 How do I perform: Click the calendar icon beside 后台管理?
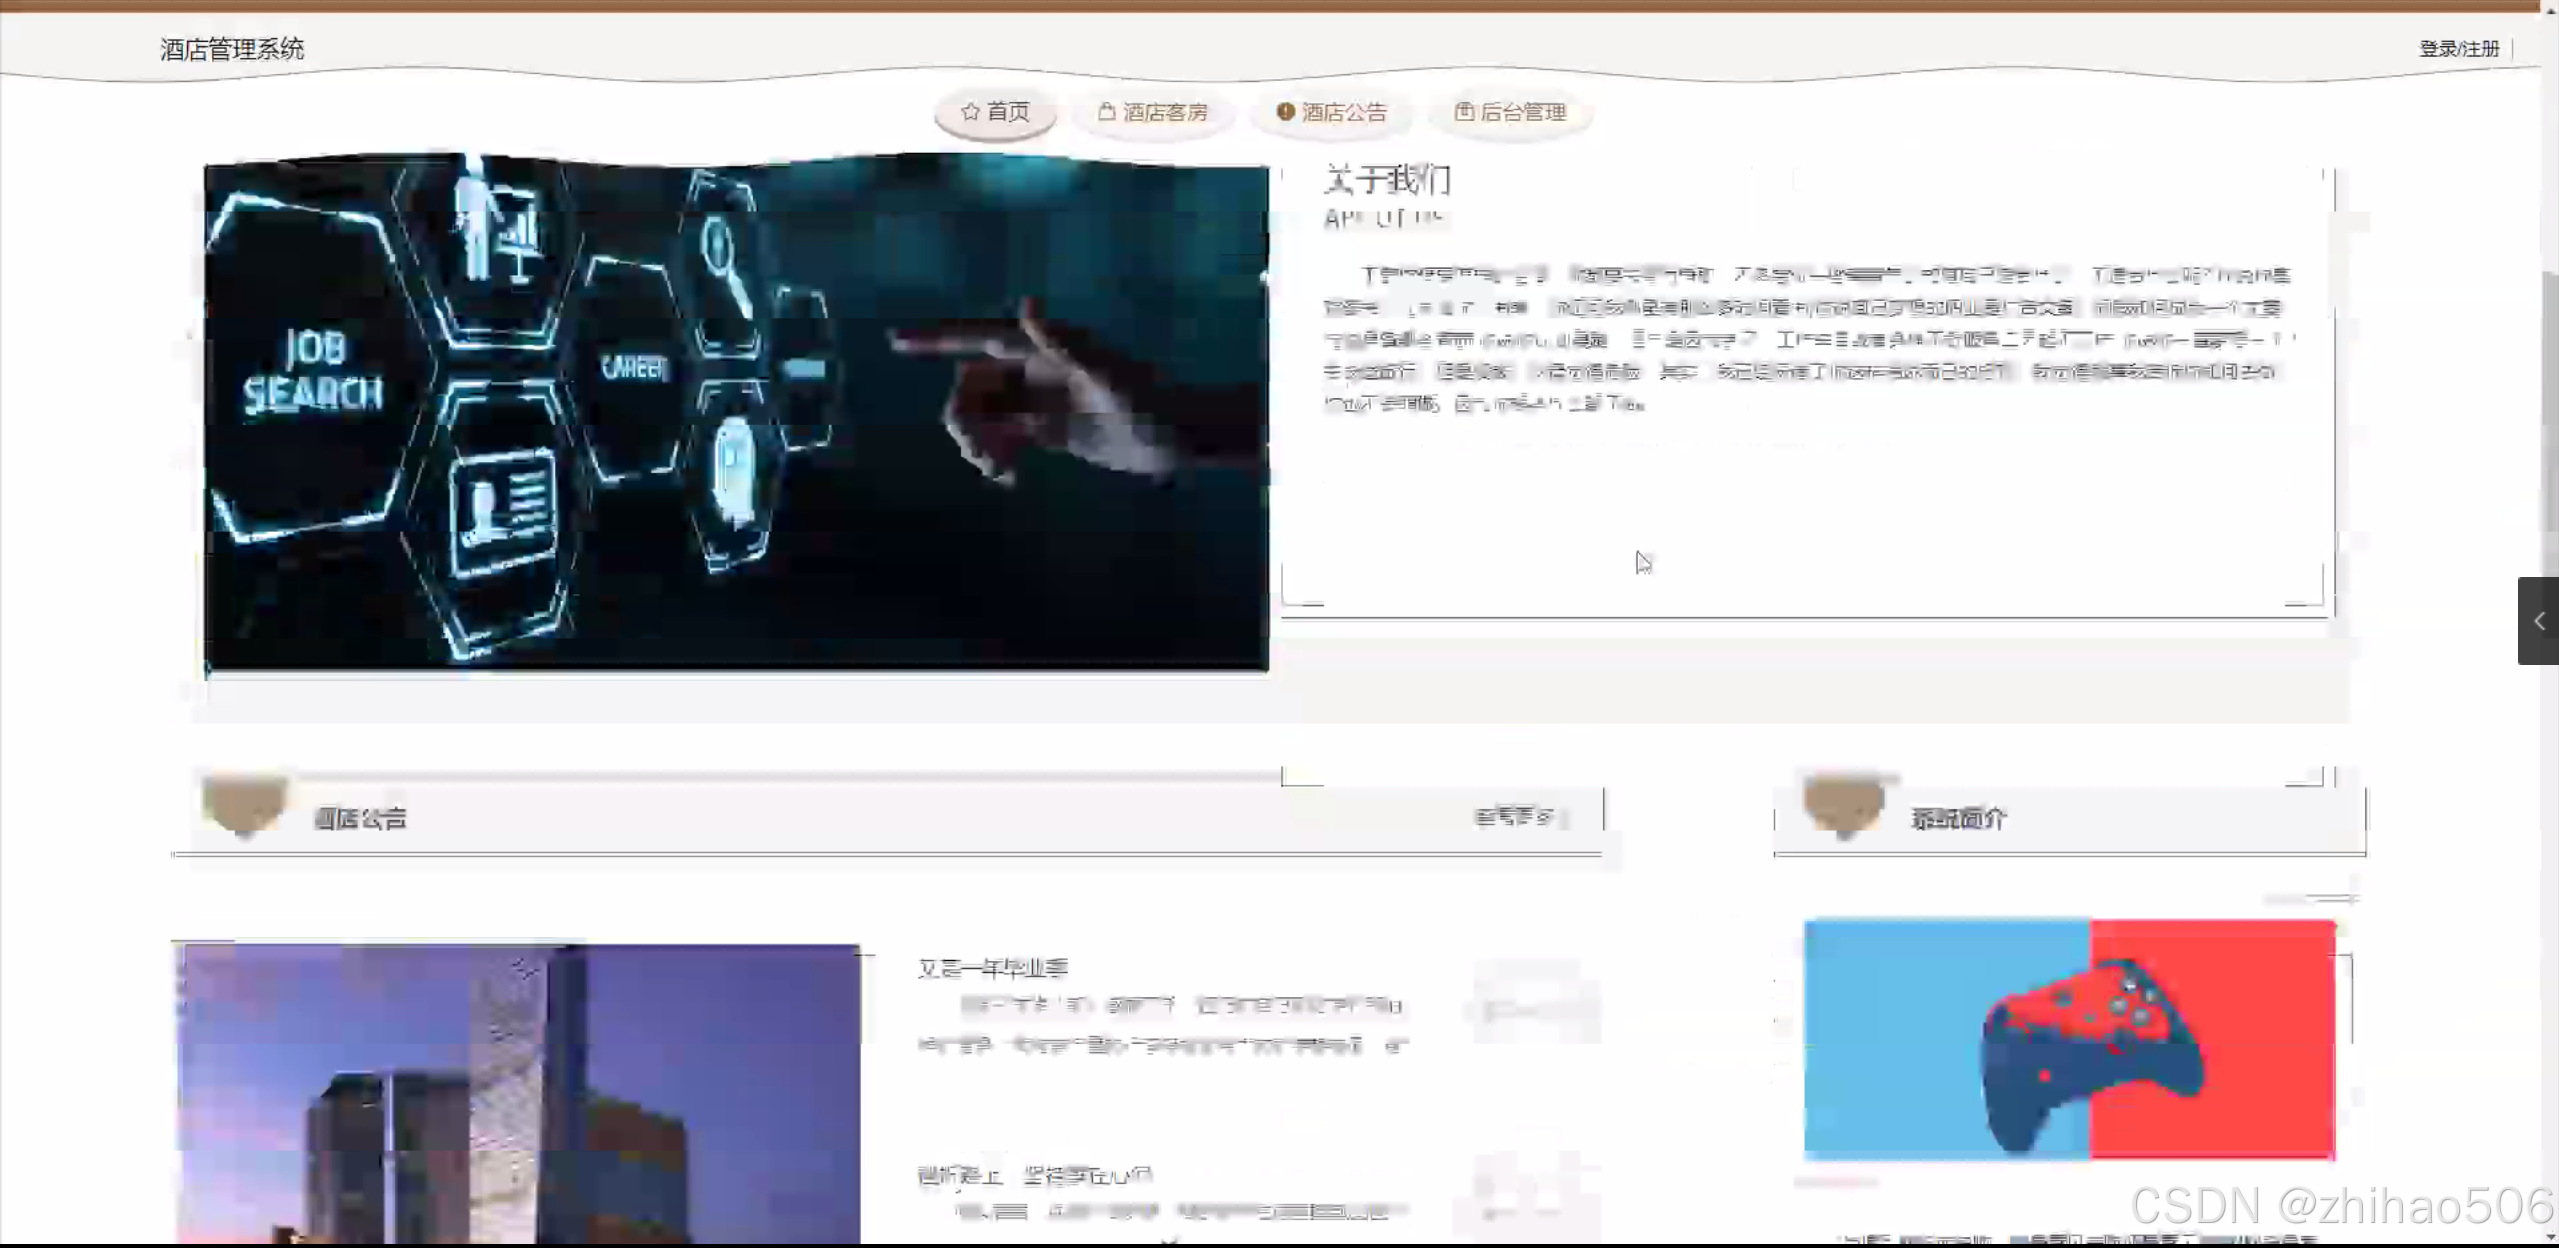click(x=1463, y=112)
